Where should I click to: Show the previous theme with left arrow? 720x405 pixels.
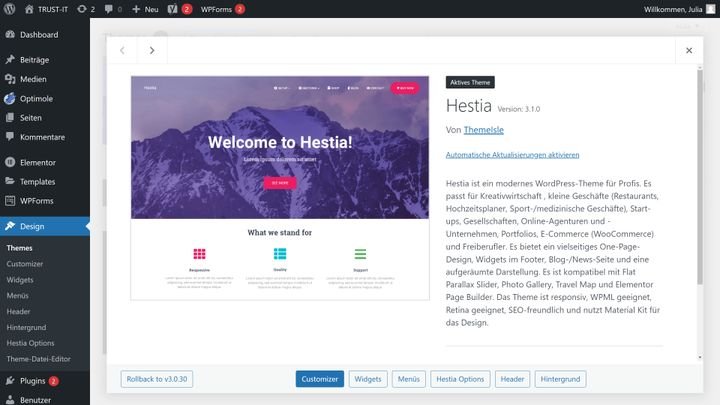pyautogui.click(x=122, y=51)
